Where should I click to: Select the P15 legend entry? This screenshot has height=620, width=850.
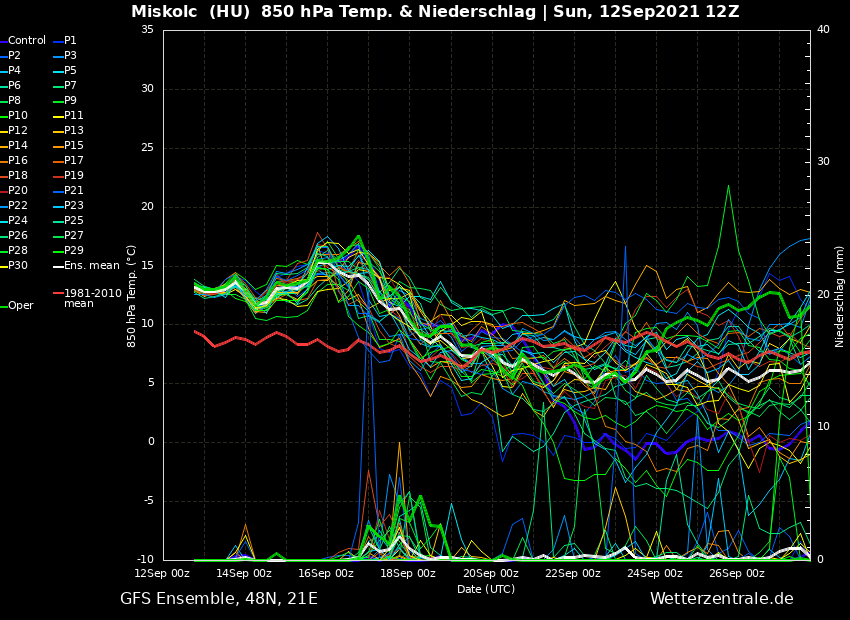point(74,146)
